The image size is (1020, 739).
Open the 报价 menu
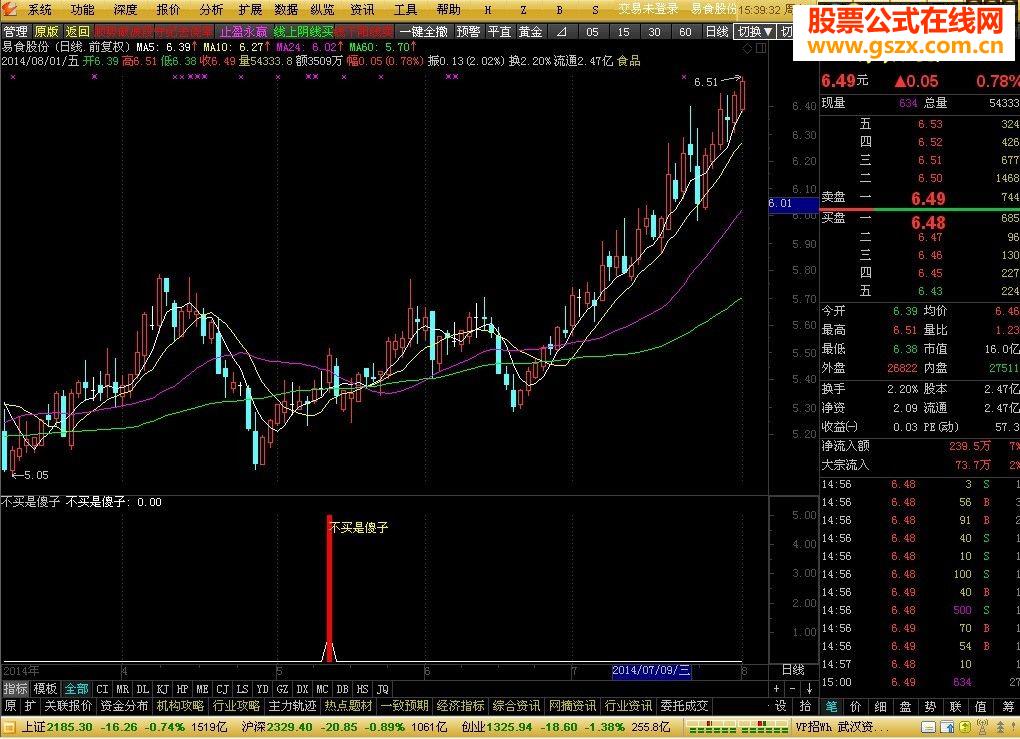168,10
